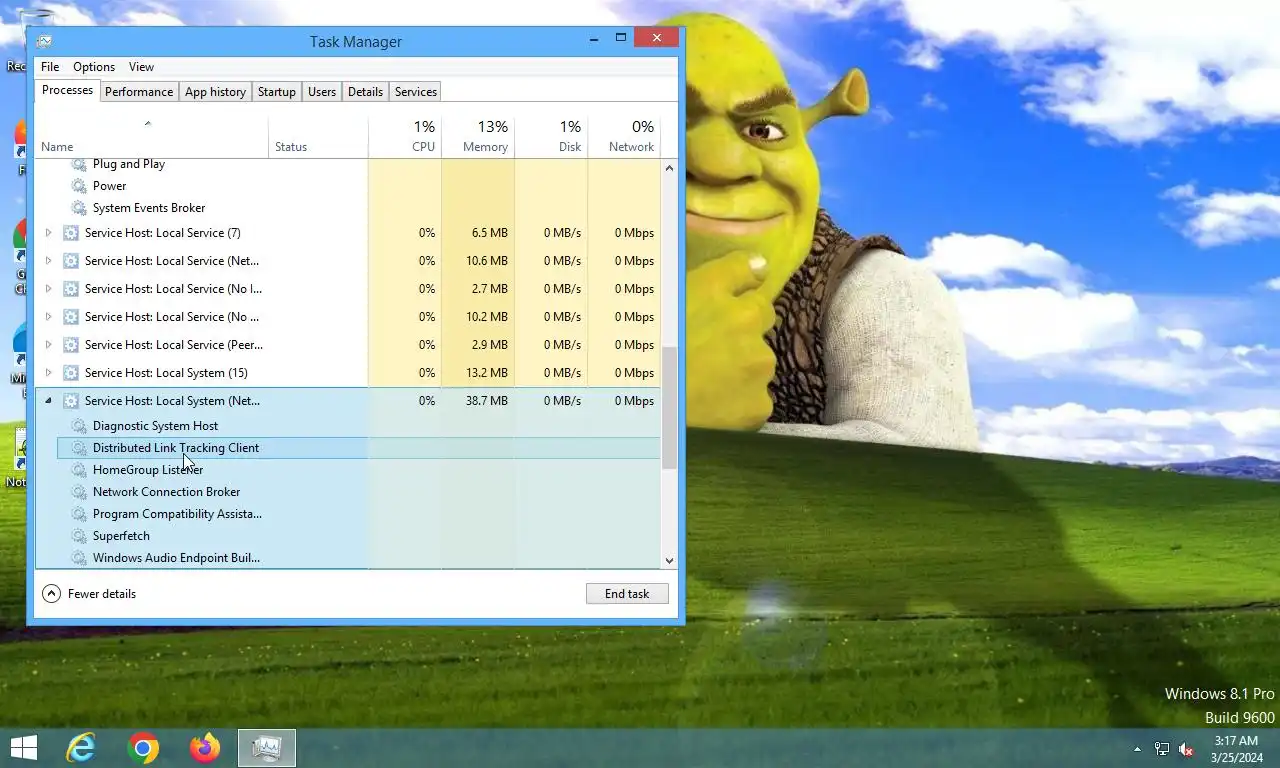Switch to the App history tab

tap(215, 92)
